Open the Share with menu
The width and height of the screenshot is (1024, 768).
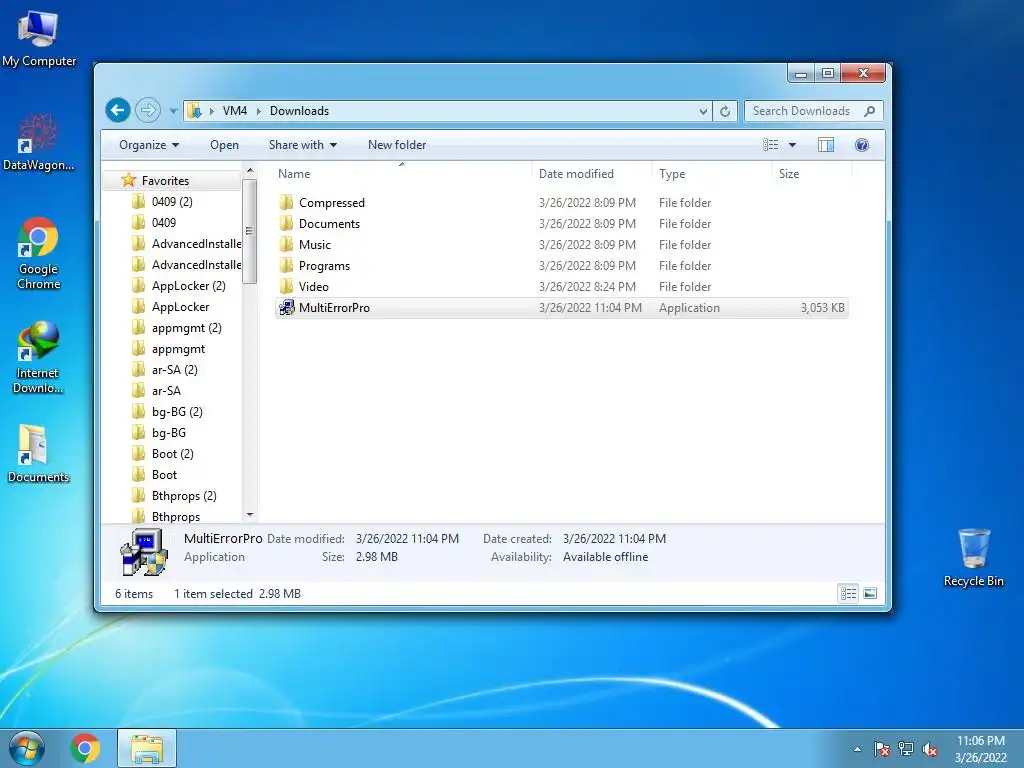pos(303,145)
